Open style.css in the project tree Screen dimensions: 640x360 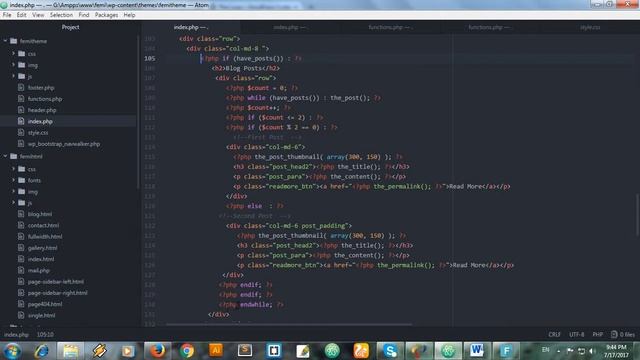[x=38, y=133]
